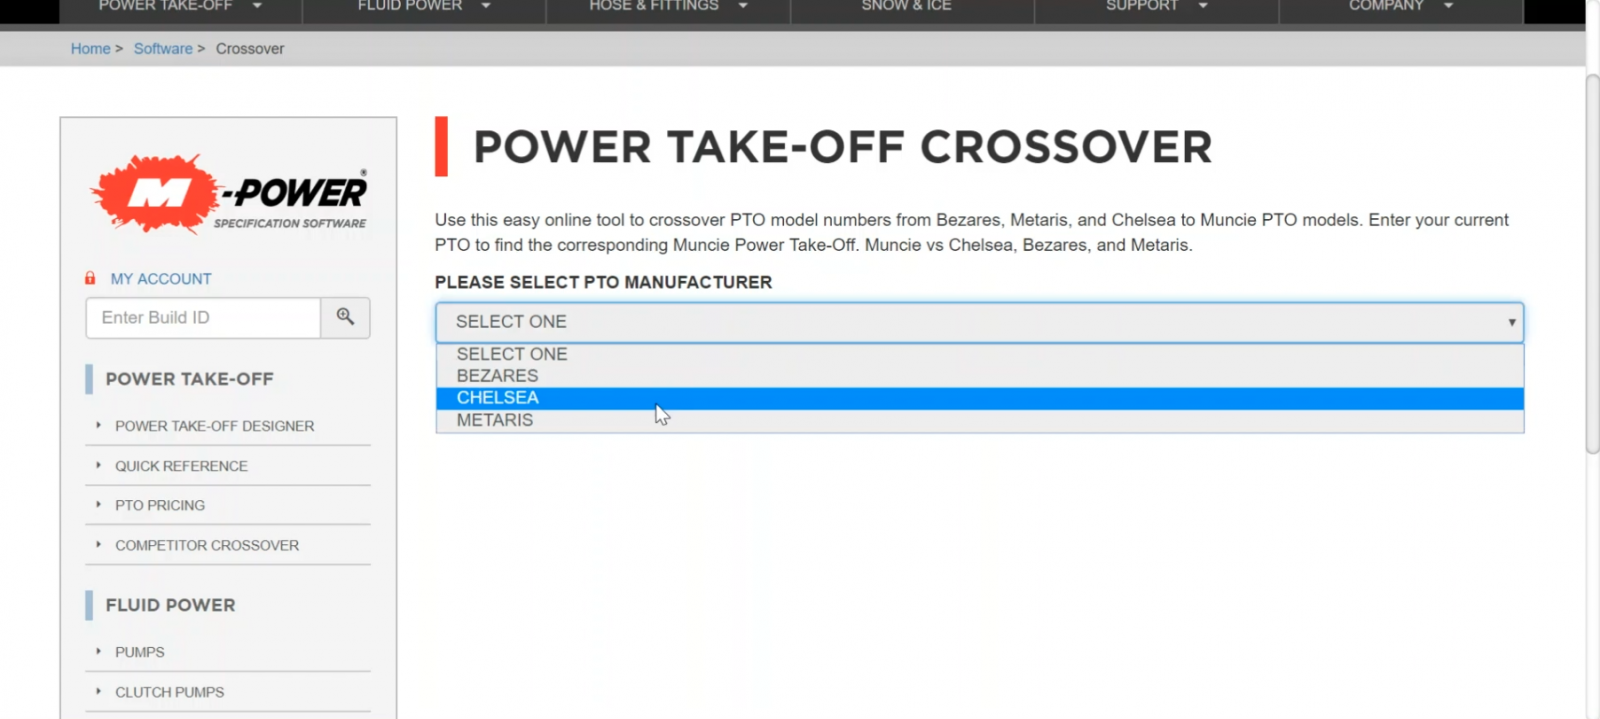This screenshot has height=719, width=1600.
Task: Click the Power Take-Off Crossover page title
Action: point(842,147)
